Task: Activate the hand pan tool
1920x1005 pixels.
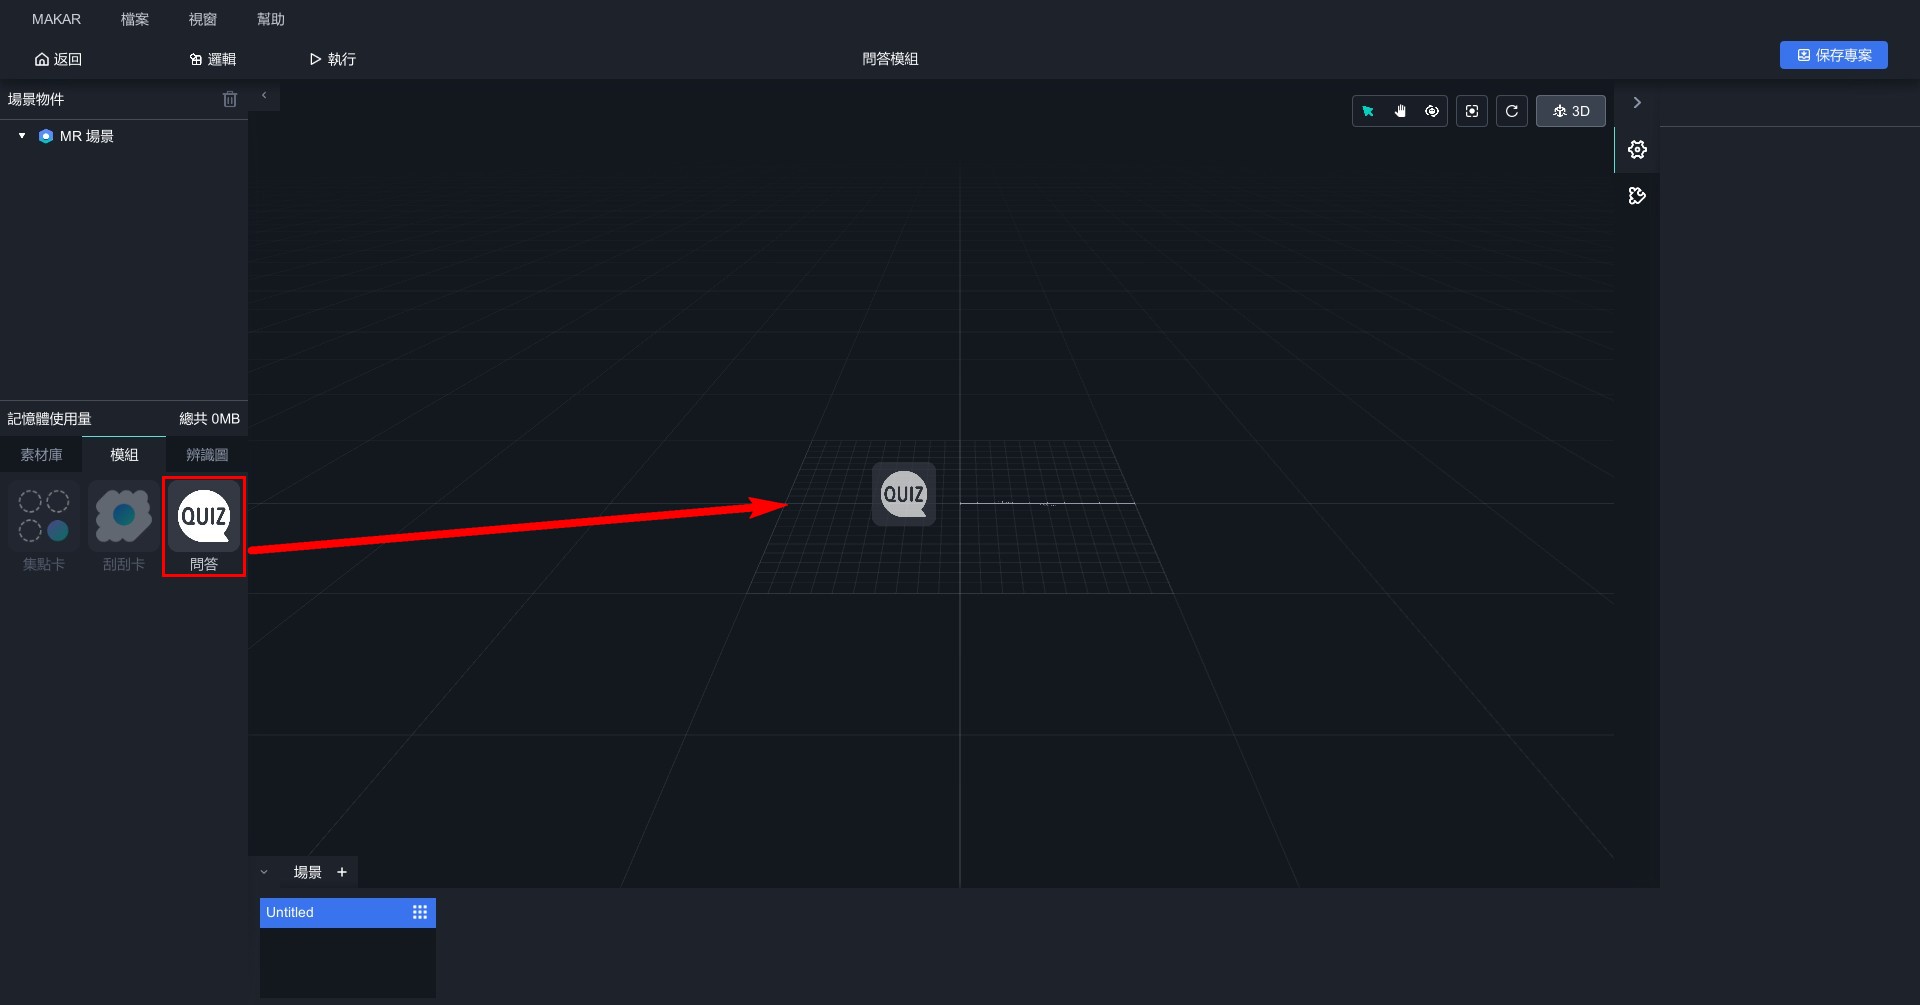Action: point(1400,111)
